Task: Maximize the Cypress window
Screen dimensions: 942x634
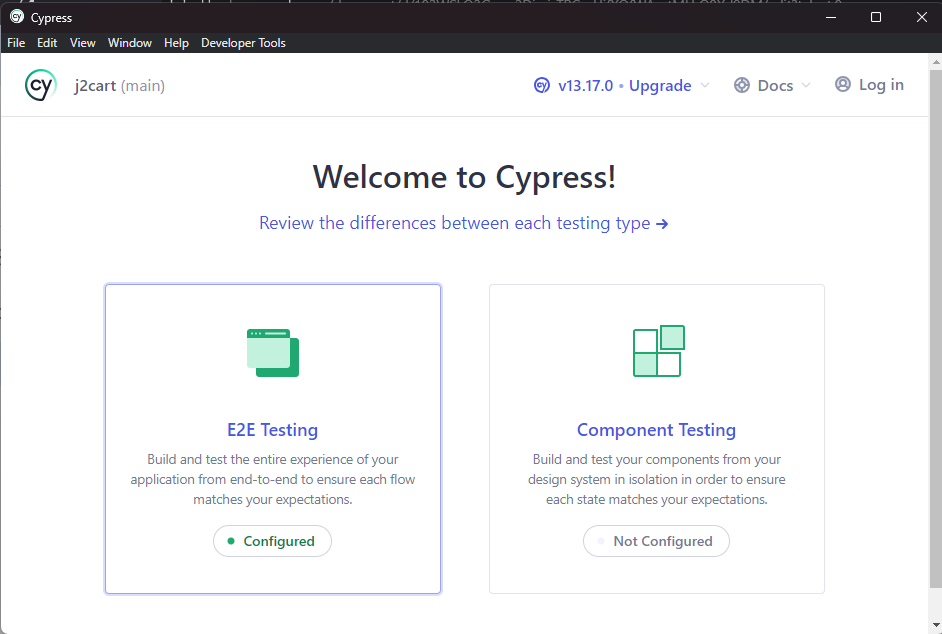Action: pos(876,17)
